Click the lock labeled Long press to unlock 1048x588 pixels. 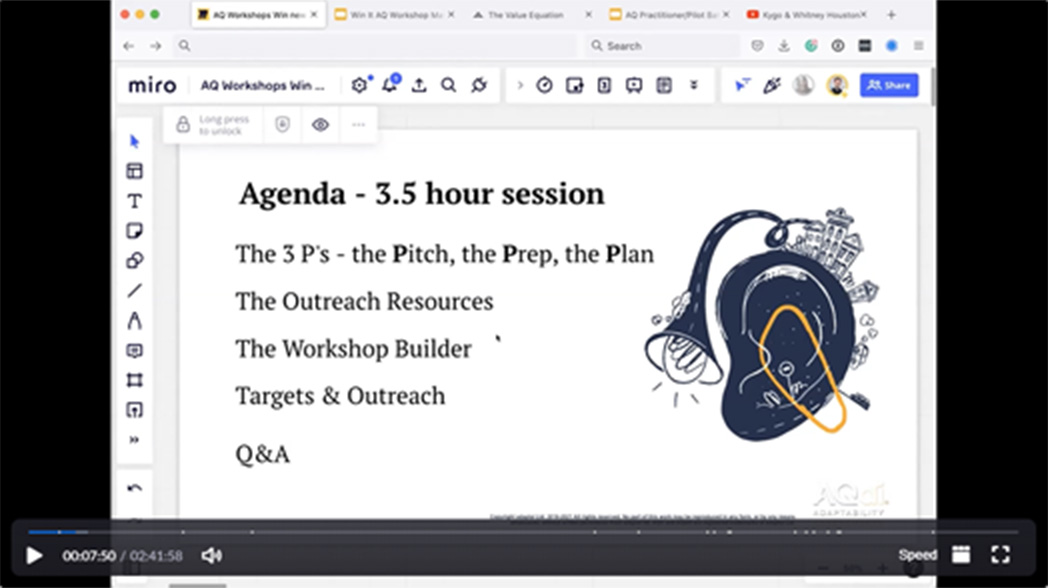point(184,124)
